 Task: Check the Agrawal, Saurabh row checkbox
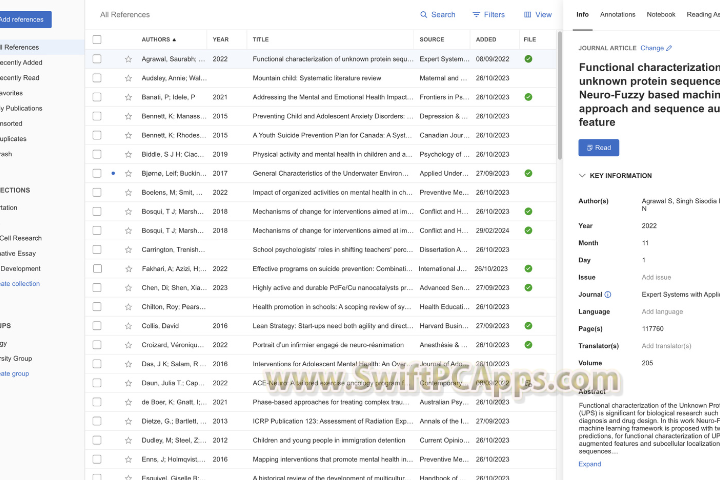click(97, 59)
